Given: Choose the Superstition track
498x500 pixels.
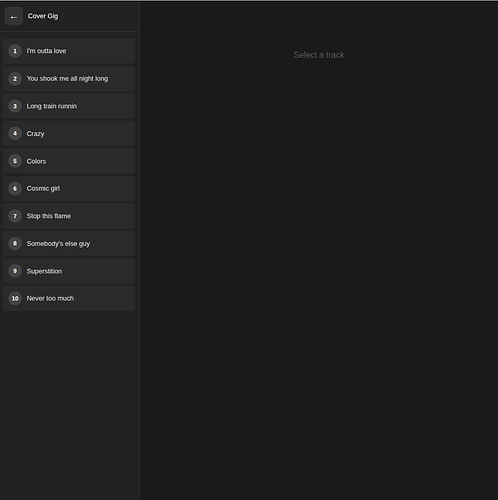Looking at the screenshot, I should tap(69, 271).
